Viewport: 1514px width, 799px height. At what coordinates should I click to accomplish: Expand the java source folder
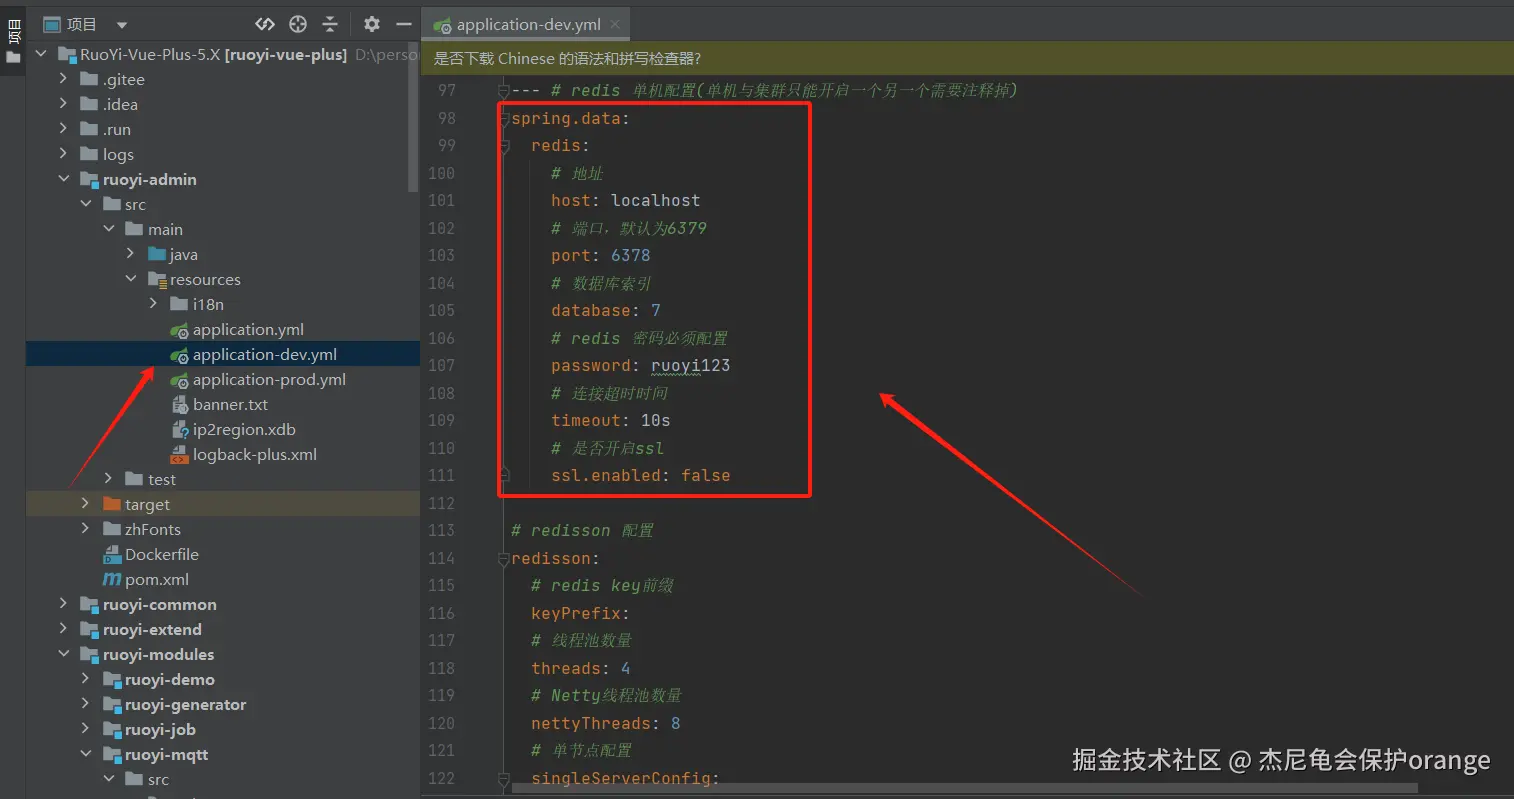click(x=130, y=254)
